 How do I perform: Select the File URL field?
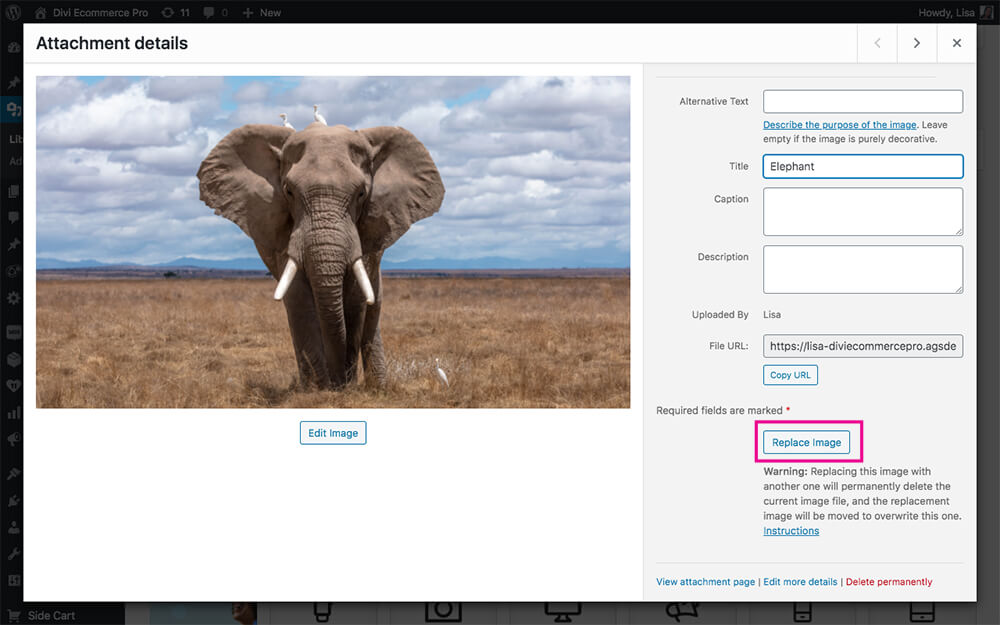(x=863, y=346)
